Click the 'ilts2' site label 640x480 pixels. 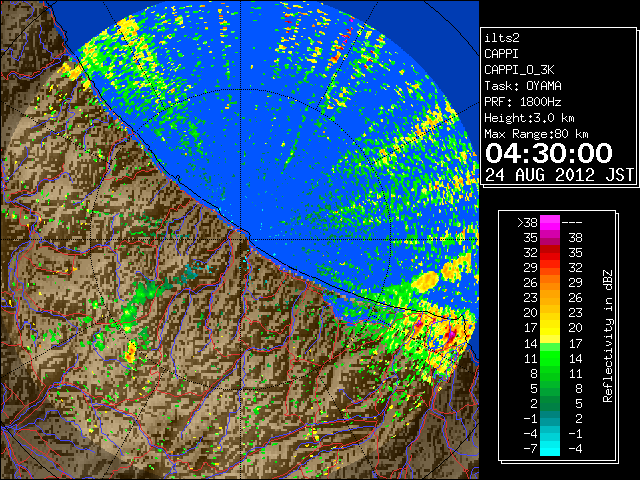[502, 38]
